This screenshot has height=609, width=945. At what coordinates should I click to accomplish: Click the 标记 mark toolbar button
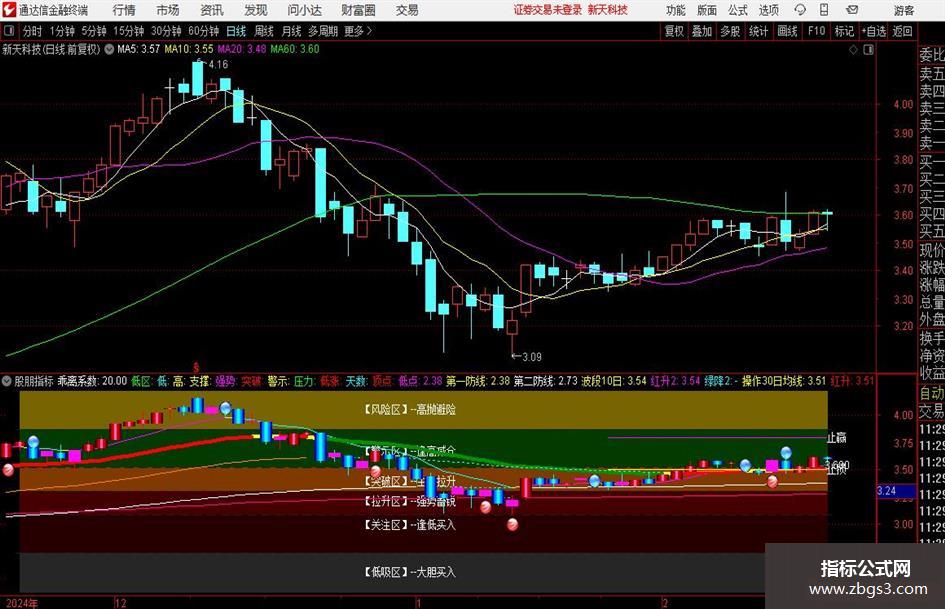(x=844, y=31)
